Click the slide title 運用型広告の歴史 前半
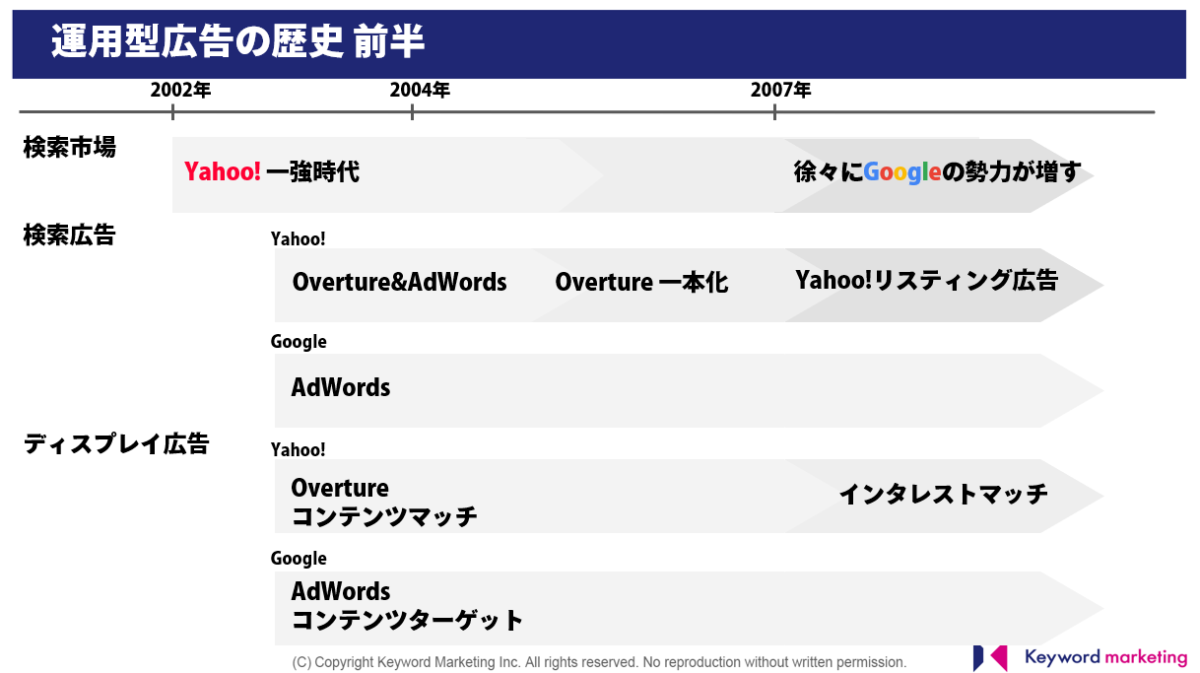This screenshot has width=1200, height=673. coord(238,42)
